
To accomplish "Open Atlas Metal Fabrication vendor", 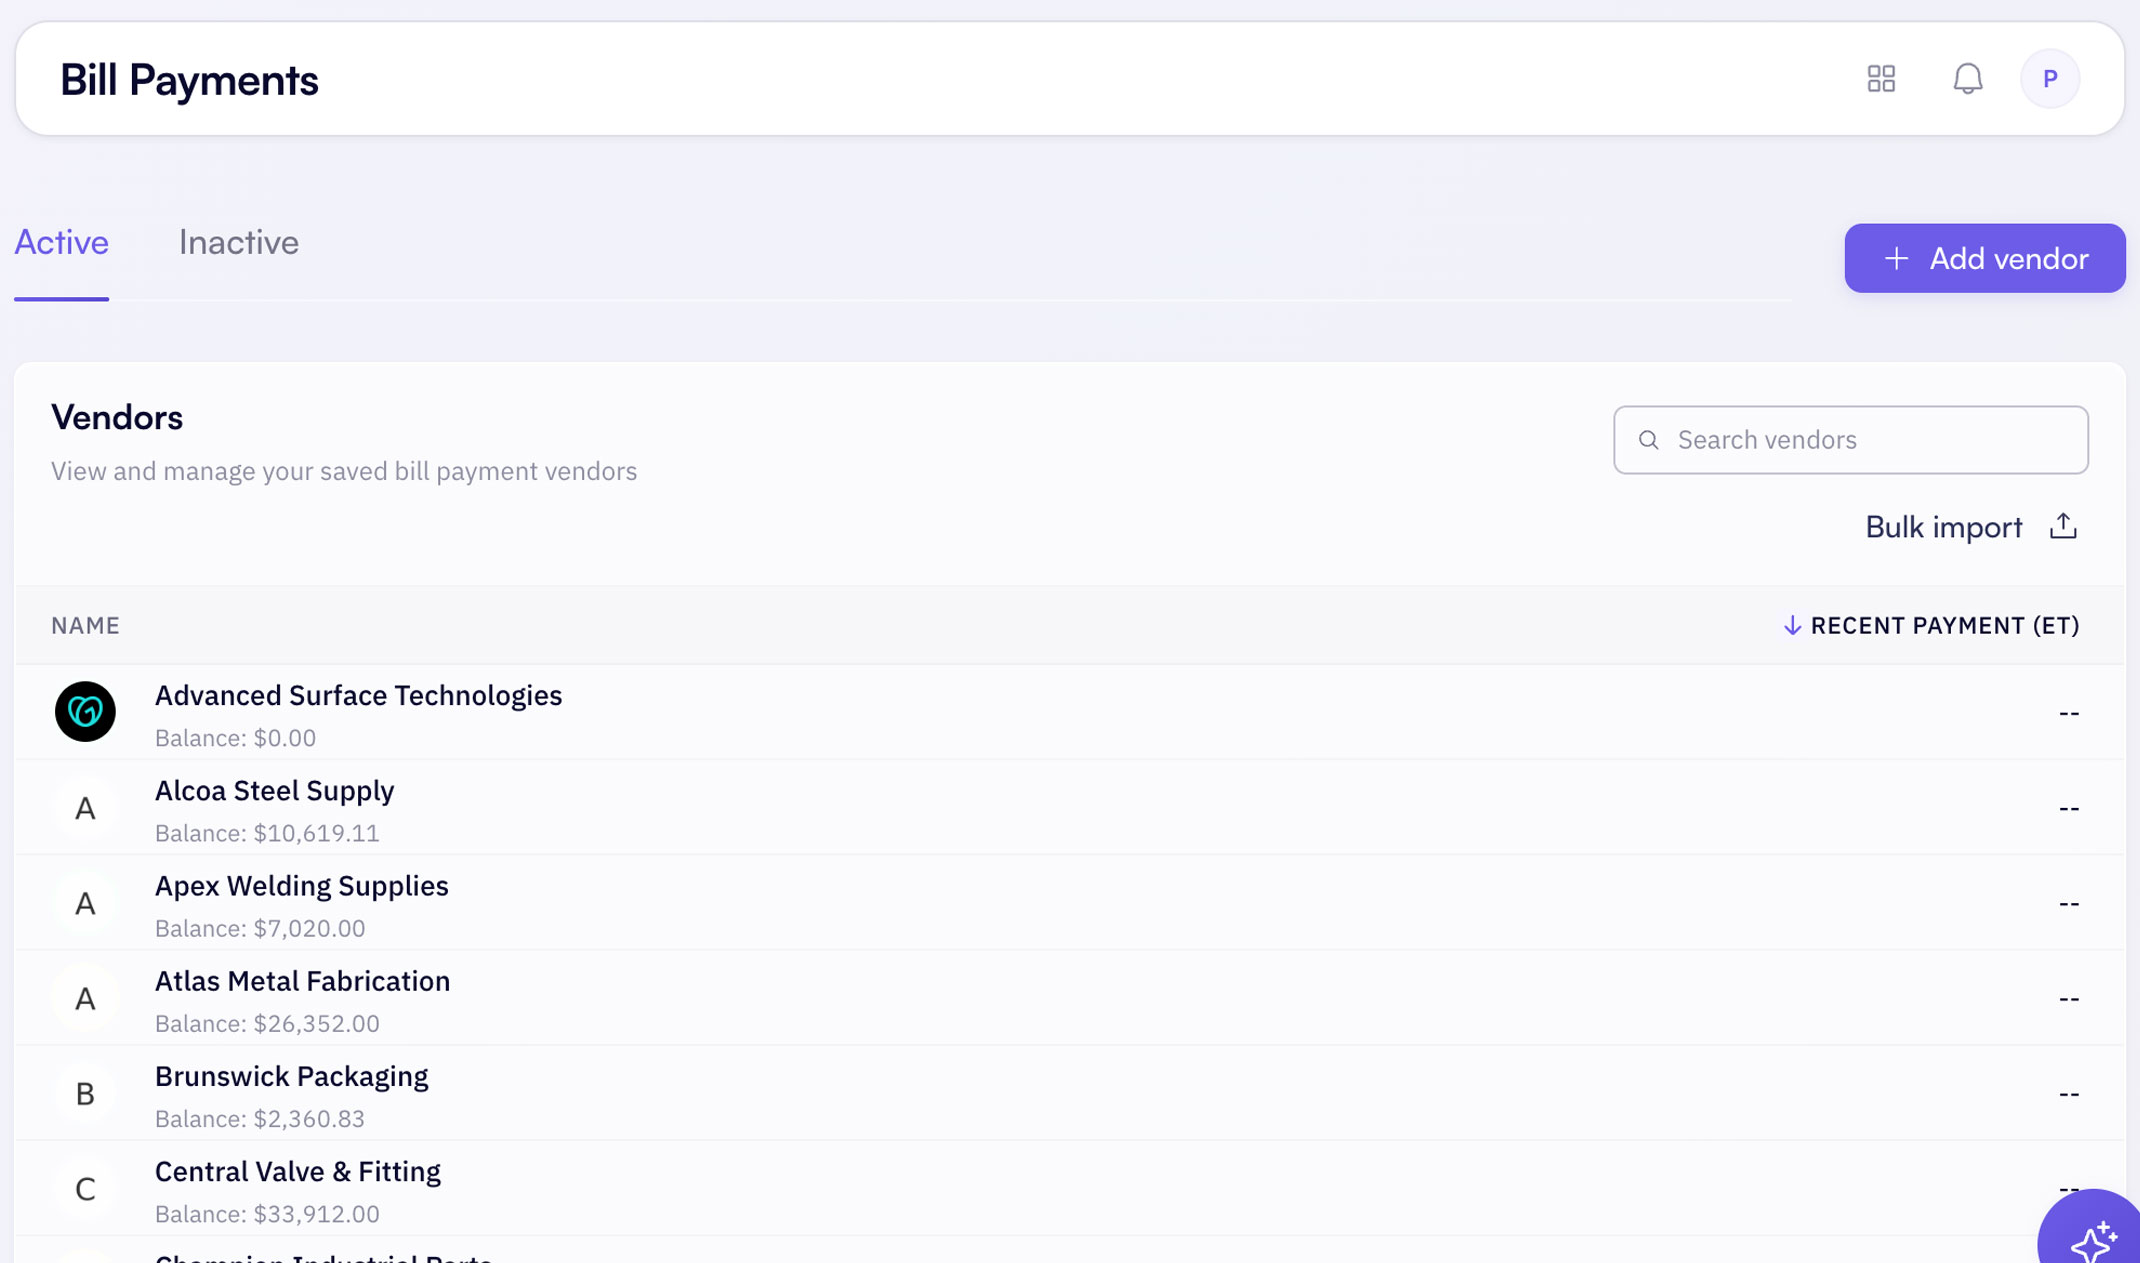I will coord(1069,998).
